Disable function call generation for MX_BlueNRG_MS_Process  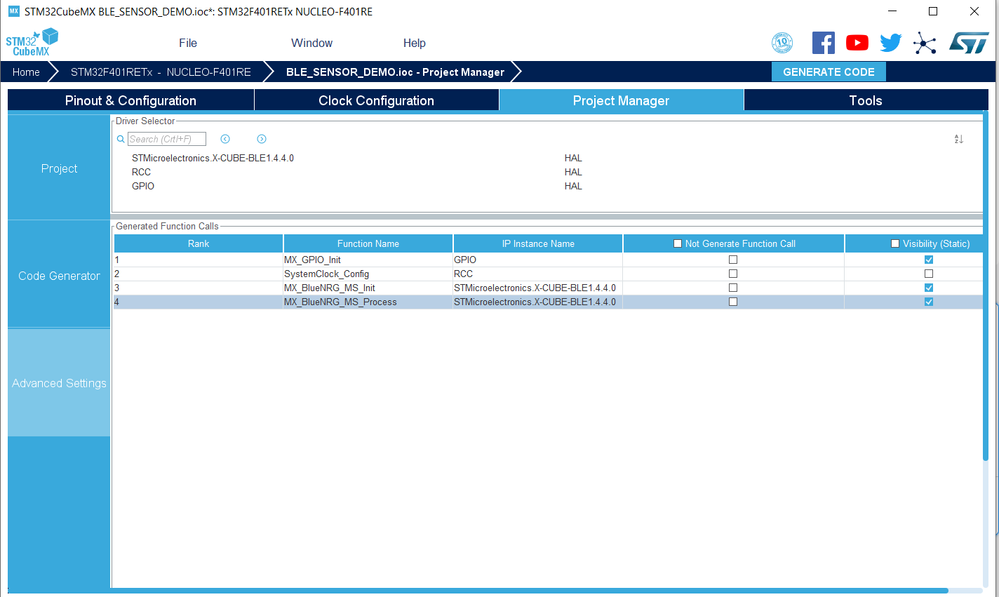733,301
